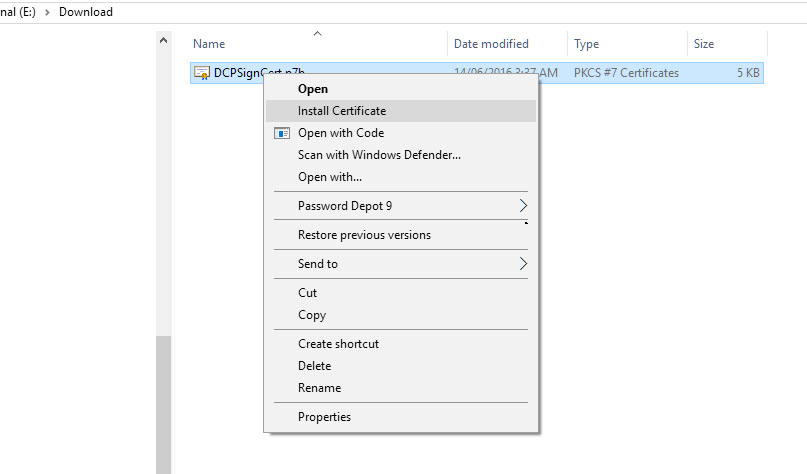Screen dimensions: 807x474
Task: Click the DCPSignCert.p7b certificate file icon
Action: (x=201, y=73)
